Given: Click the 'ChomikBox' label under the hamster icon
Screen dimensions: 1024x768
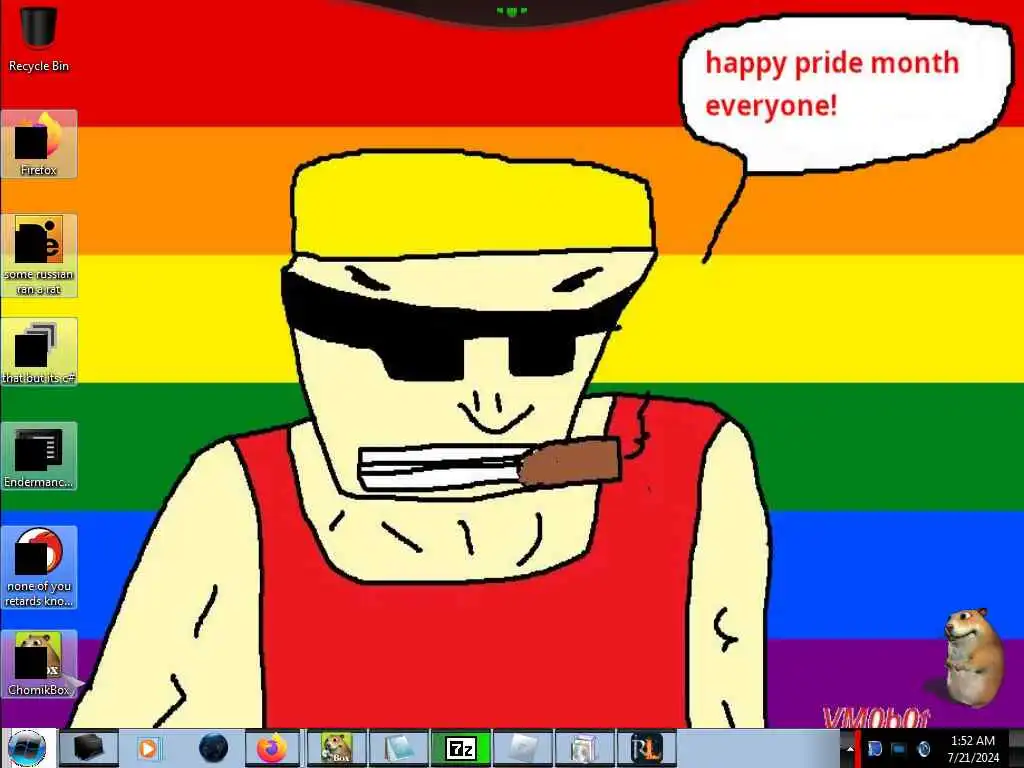Looking at the screenshot, I should (x=39, y=690).
